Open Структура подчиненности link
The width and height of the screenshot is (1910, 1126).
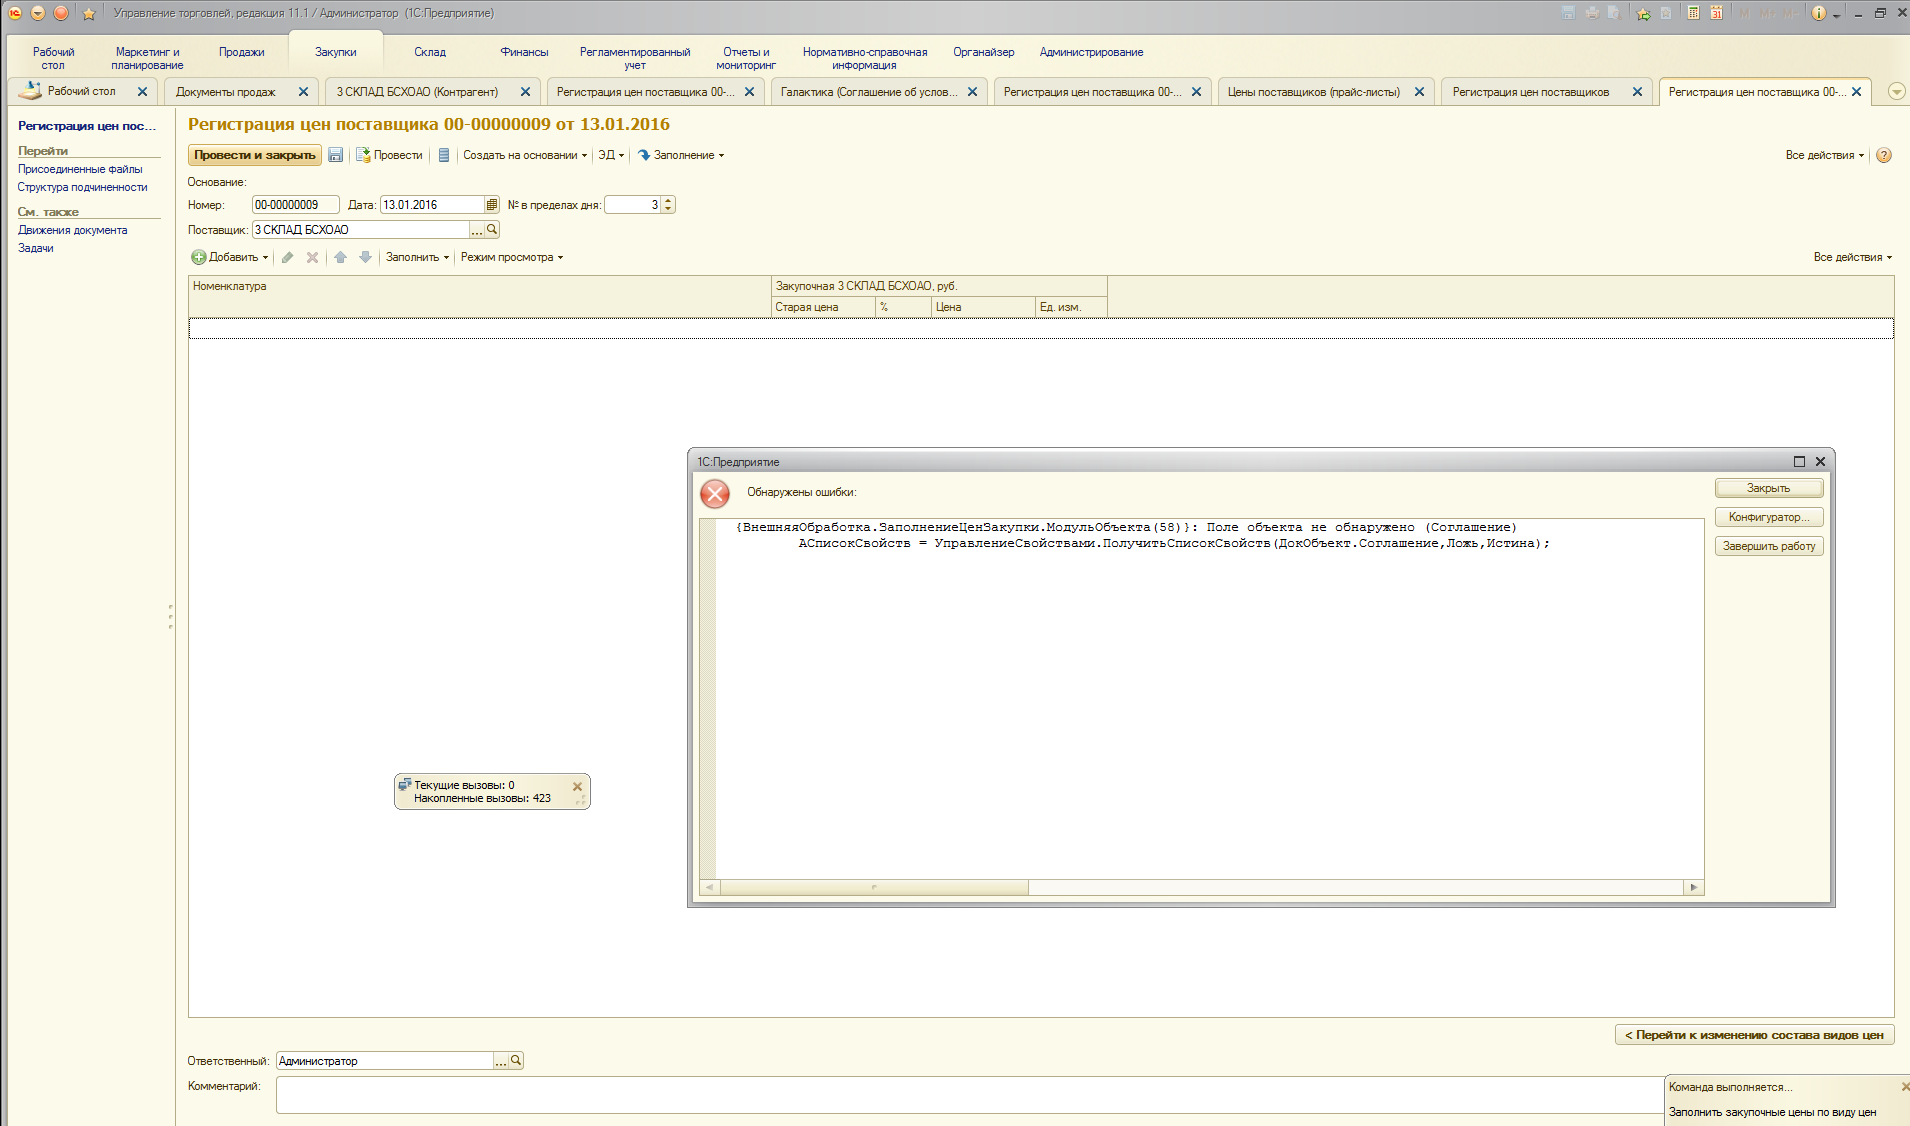(x=82, y=187)
